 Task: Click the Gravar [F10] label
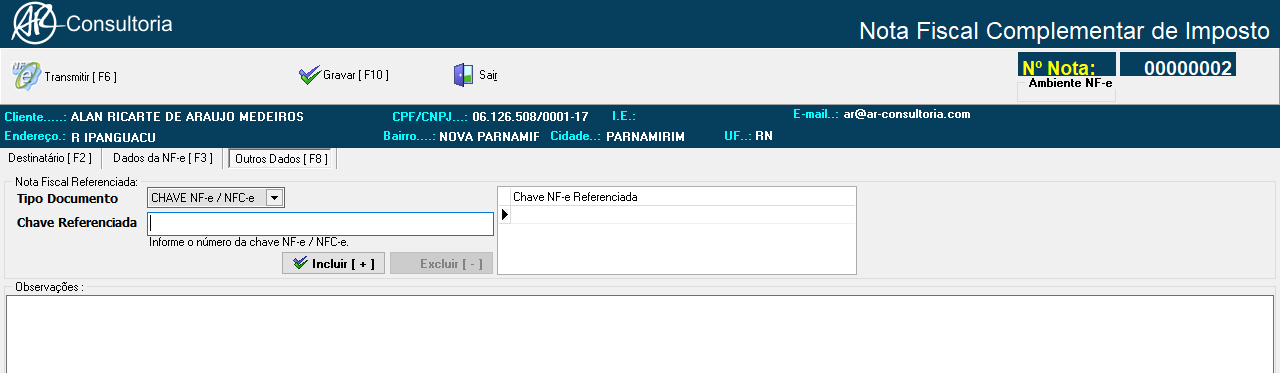(356, 75)
